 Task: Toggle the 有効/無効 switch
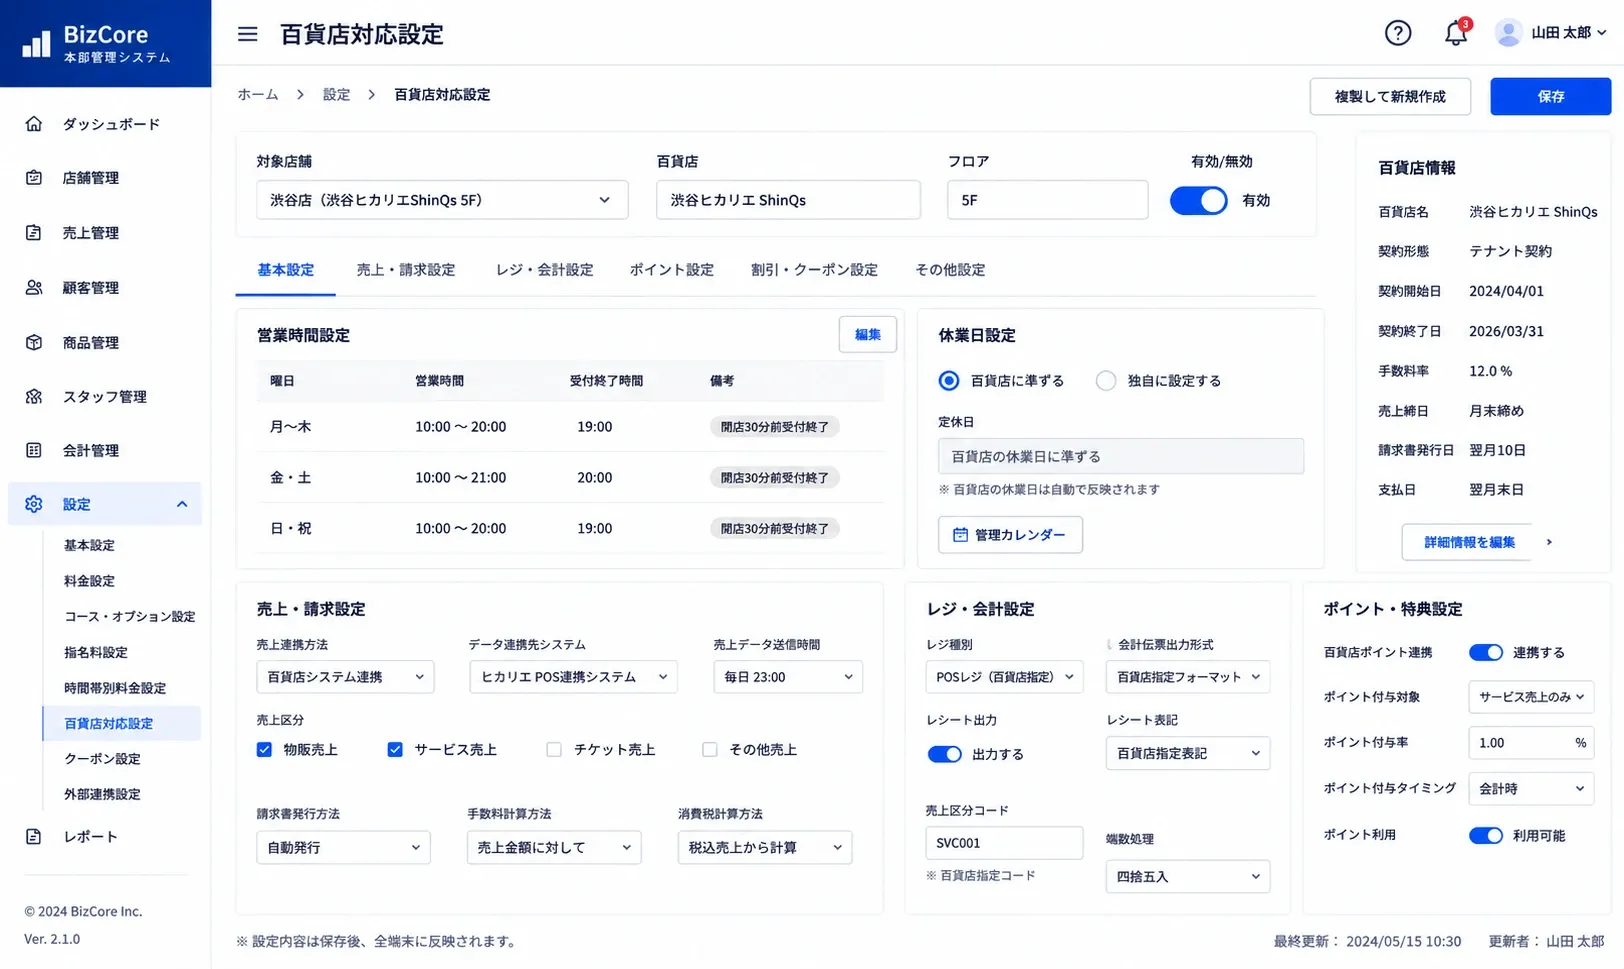[x=1198, y=200]
